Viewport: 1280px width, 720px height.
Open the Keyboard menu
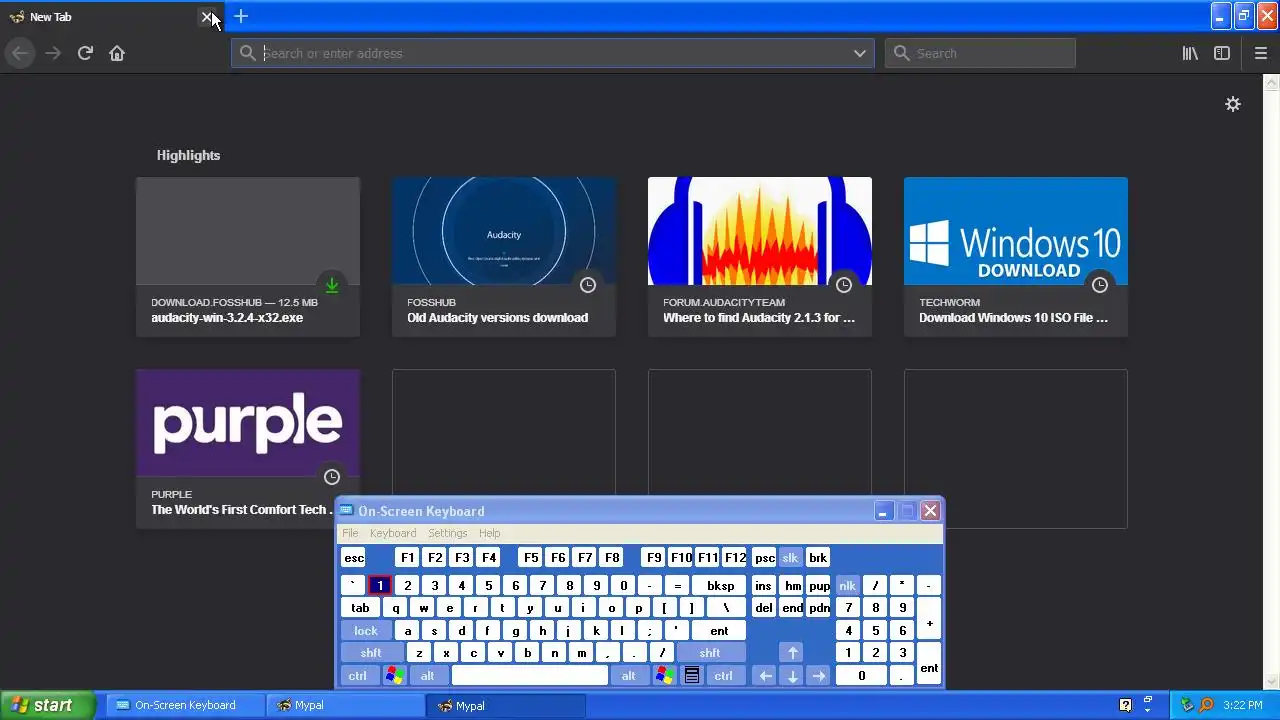coord(393,533)
